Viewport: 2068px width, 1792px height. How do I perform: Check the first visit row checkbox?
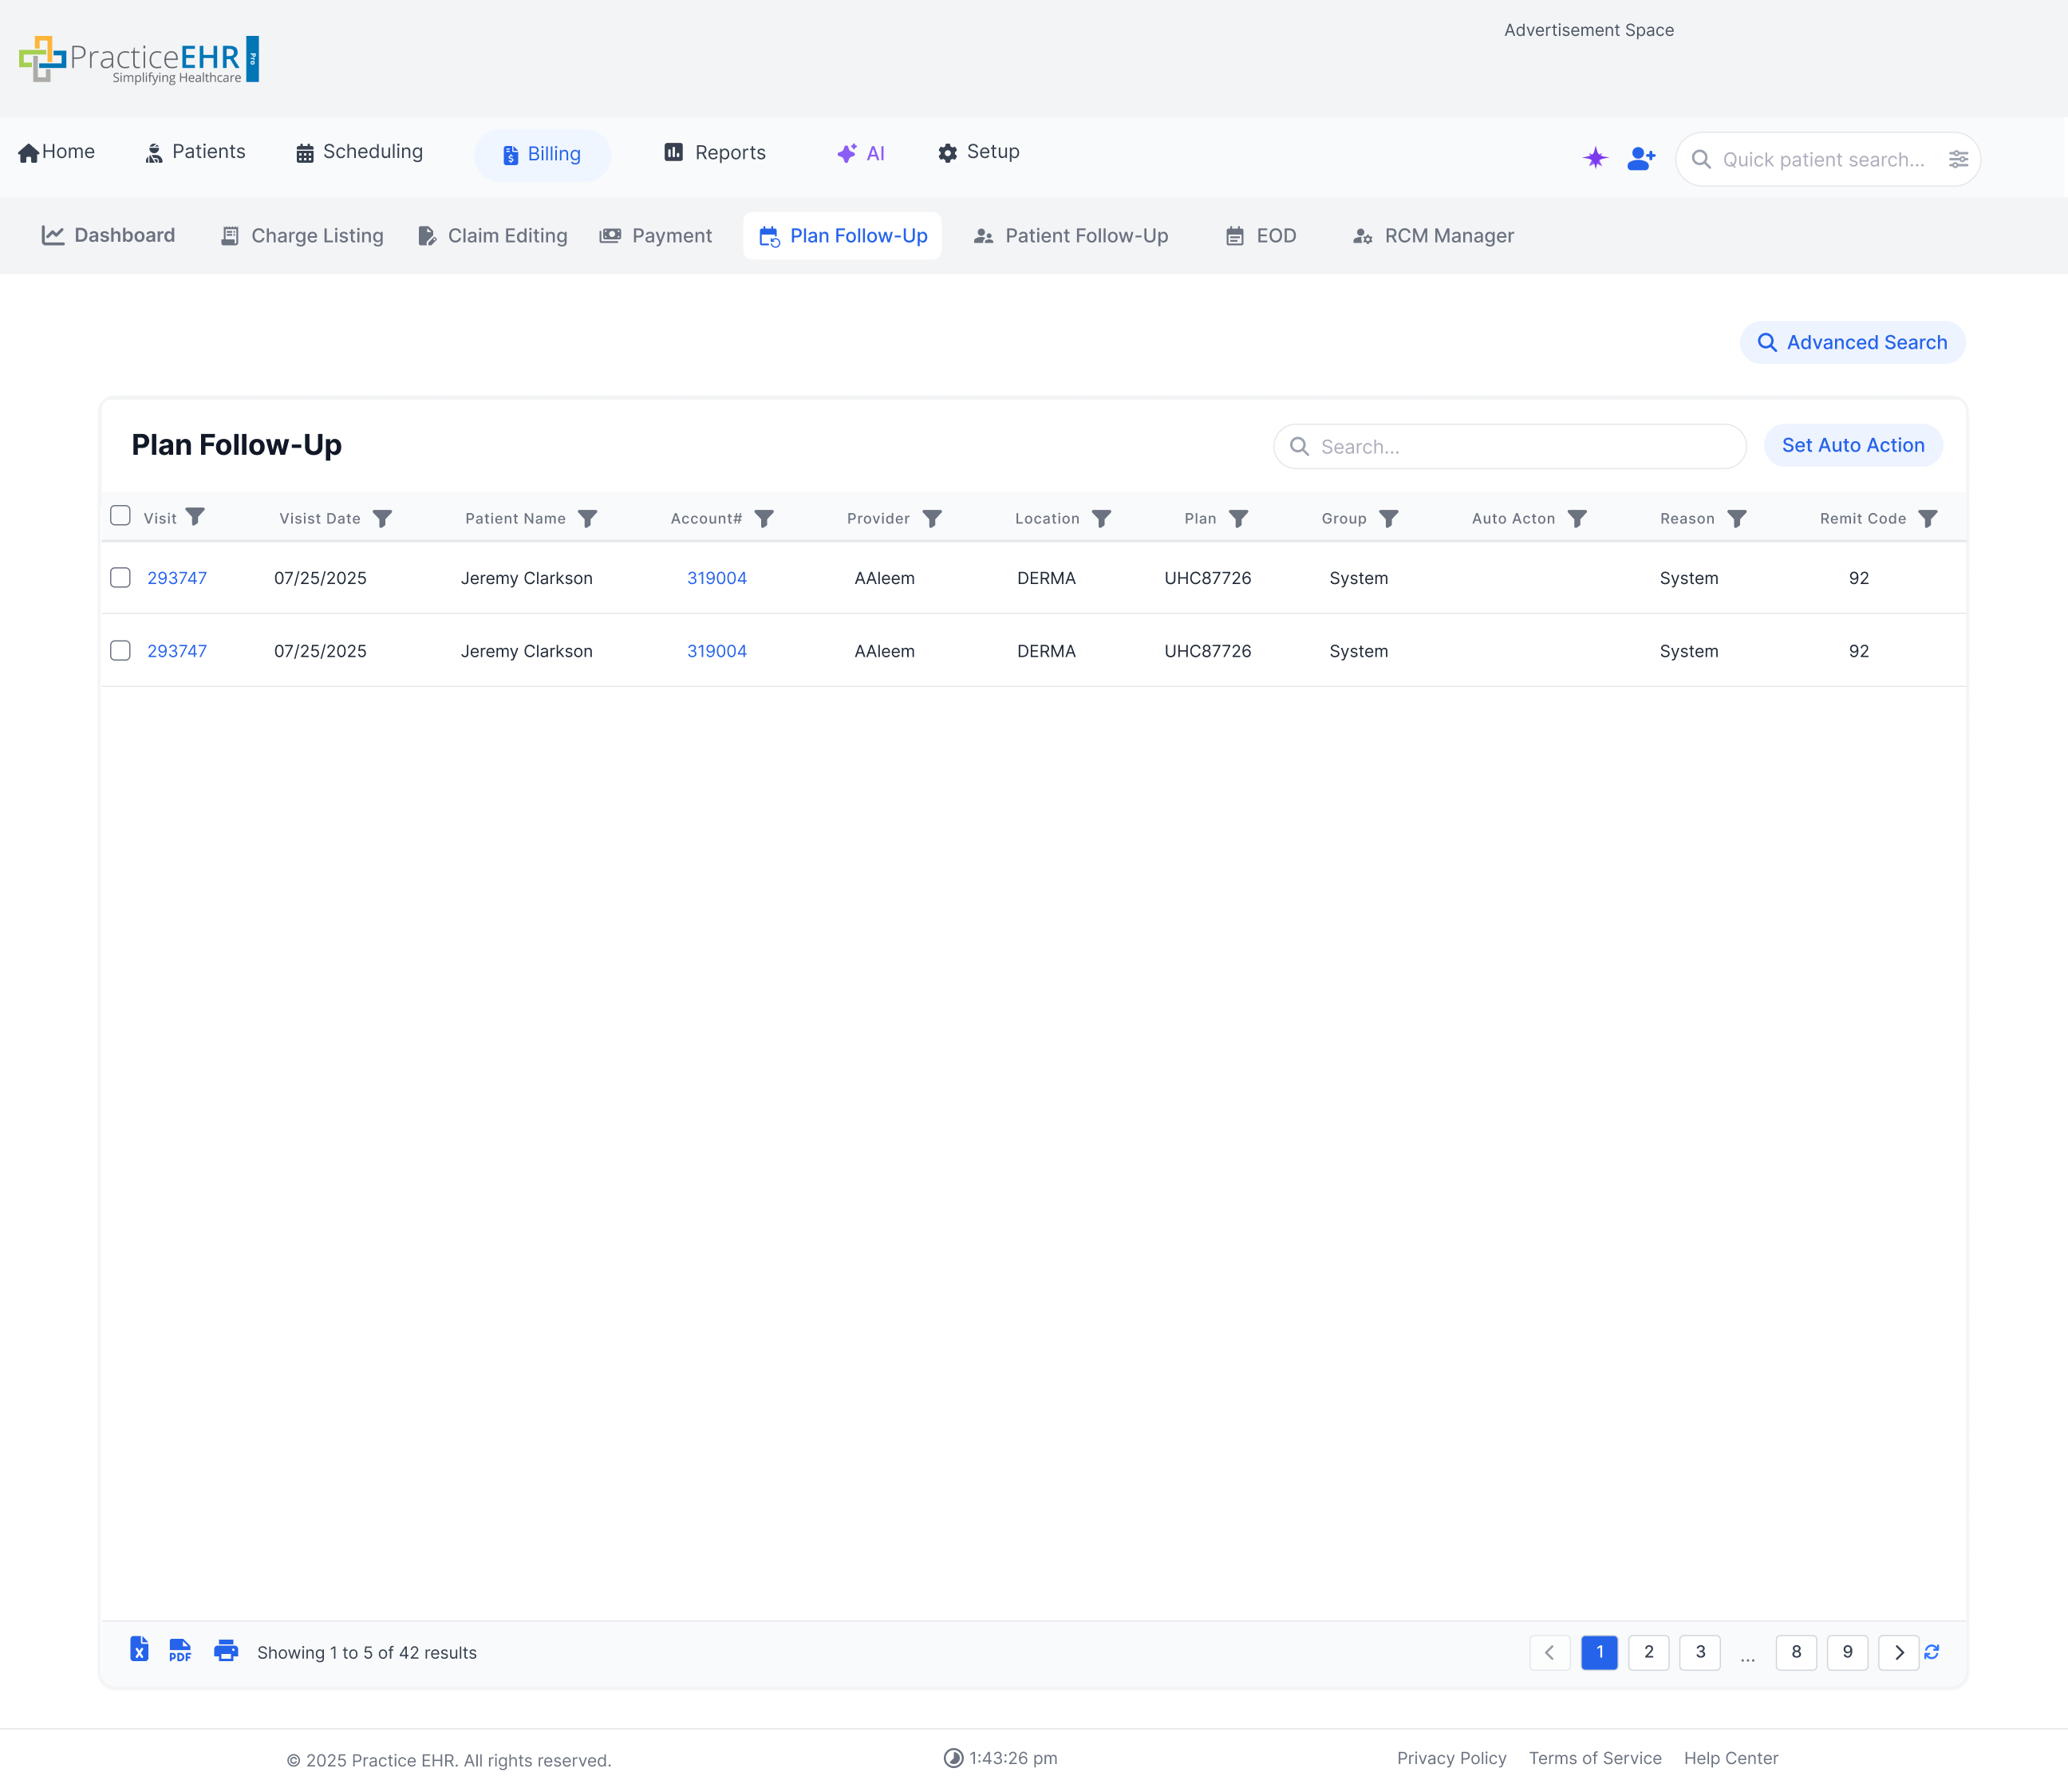120,577
